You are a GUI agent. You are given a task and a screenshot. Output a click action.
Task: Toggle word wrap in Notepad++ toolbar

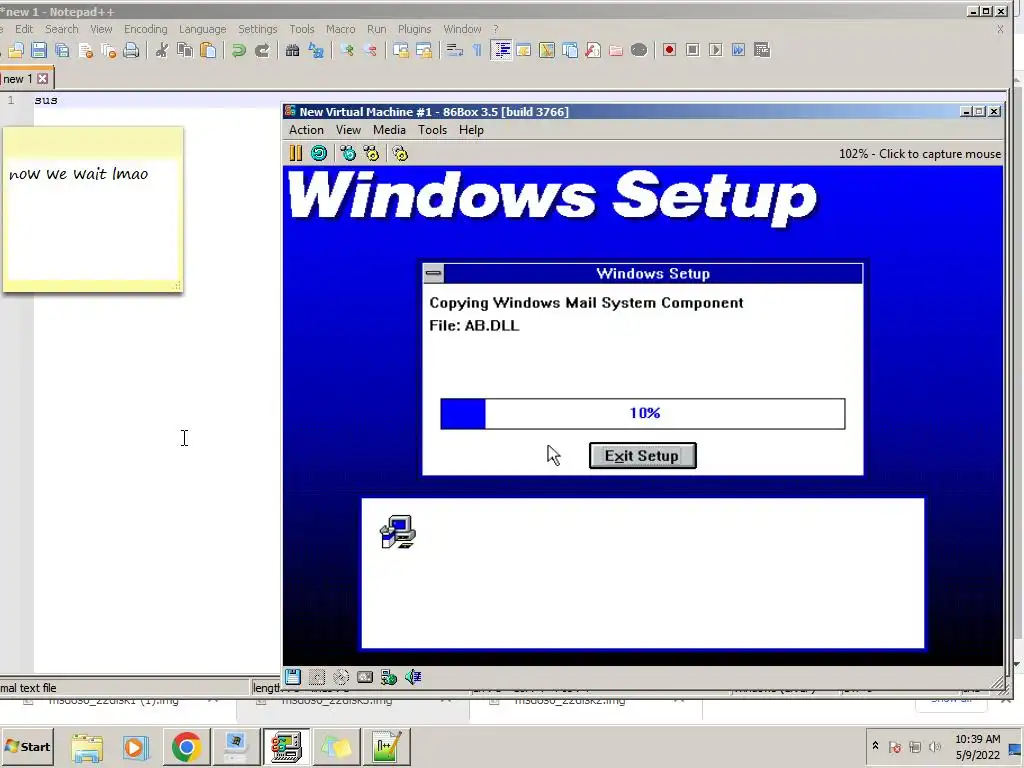[455, 50]
